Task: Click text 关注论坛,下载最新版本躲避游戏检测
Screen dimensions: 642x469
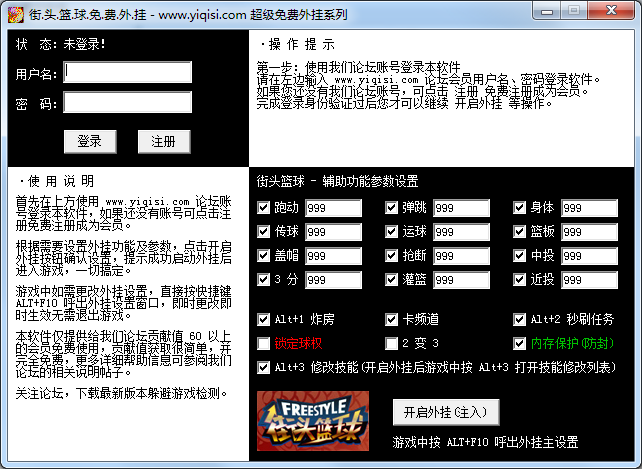Action: coord(122,394)
